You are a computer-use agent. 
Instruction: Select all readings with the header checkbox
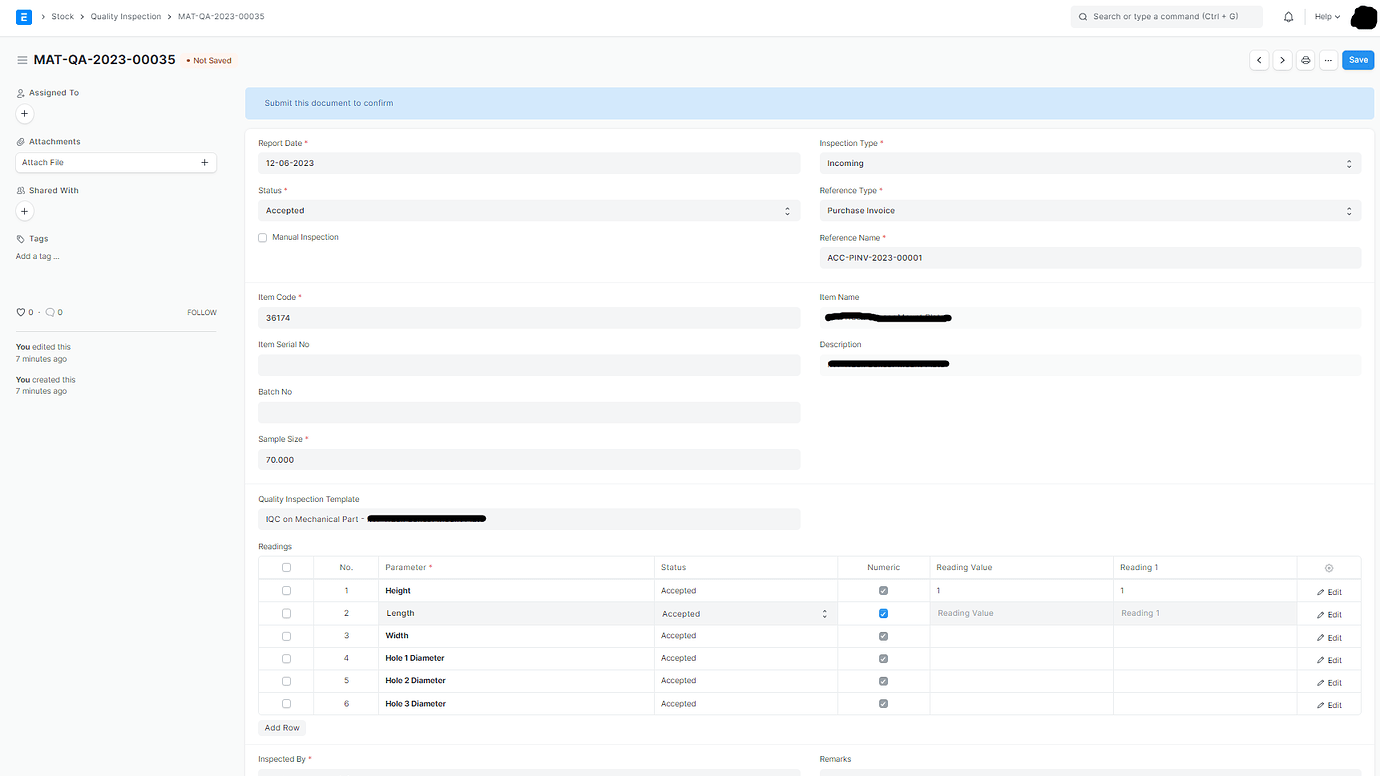click(287, 567)
